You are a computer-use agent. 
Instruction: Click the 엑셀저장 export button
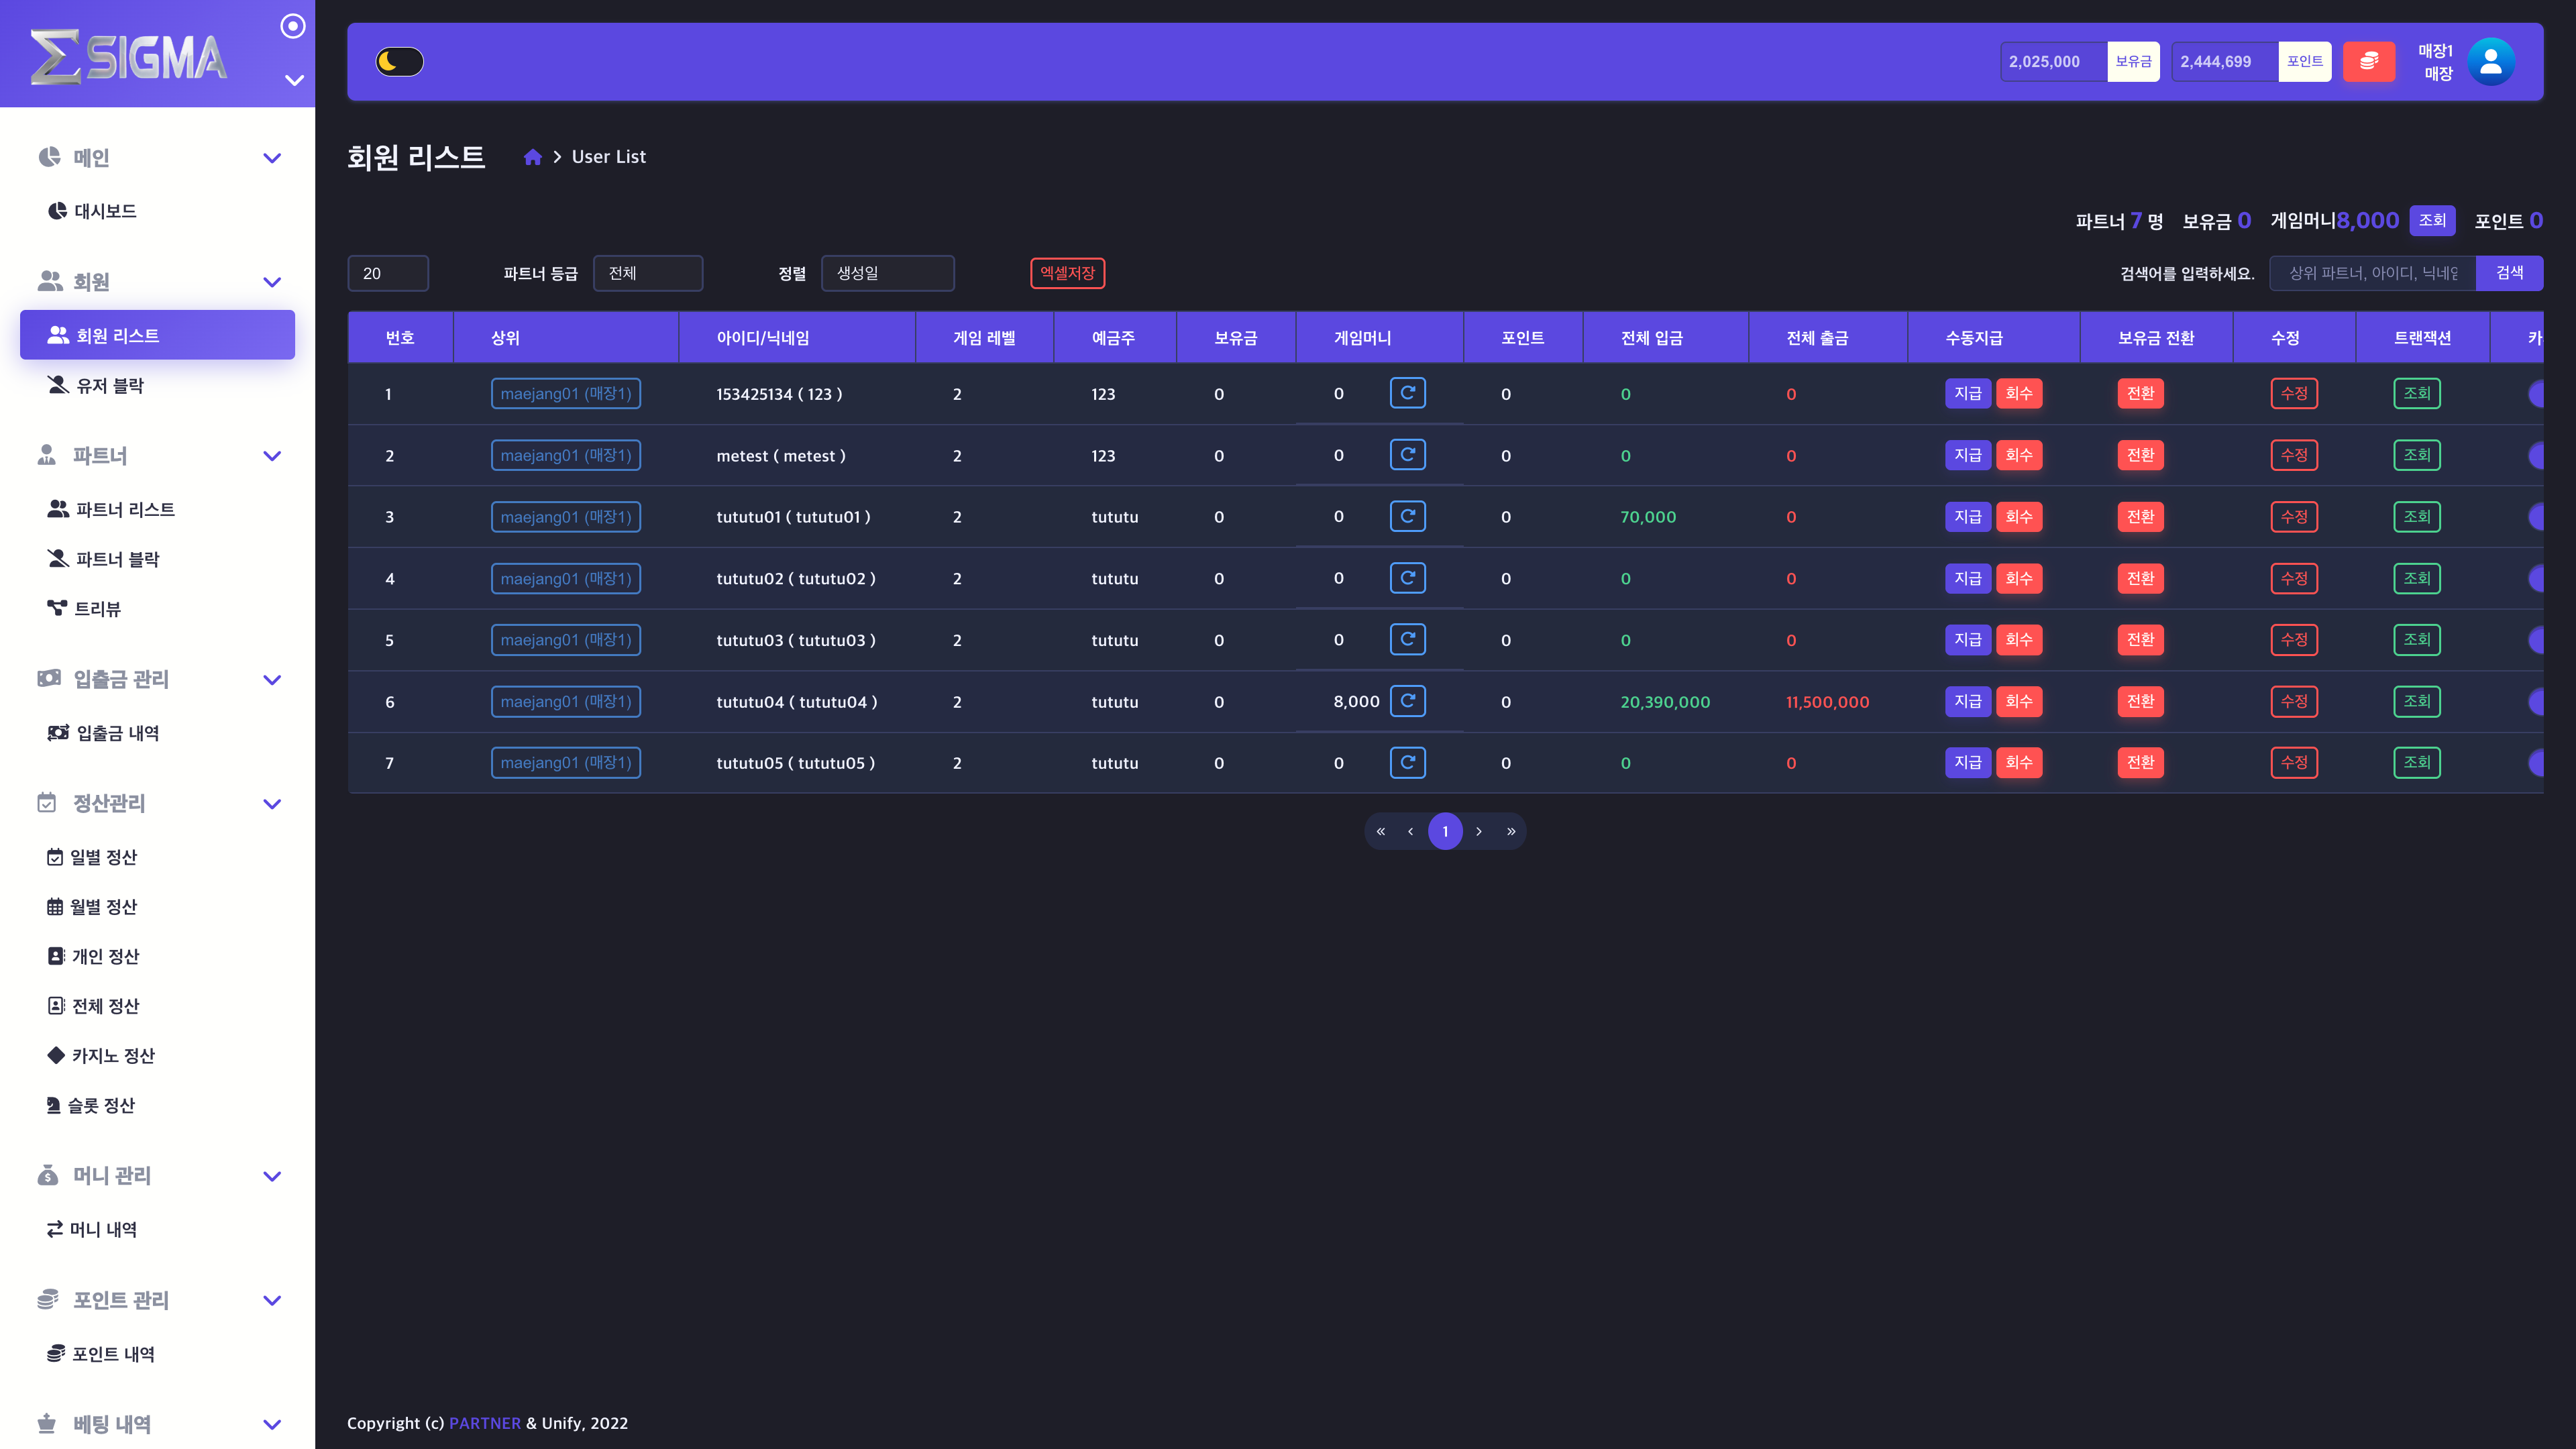(x=1067, y=273)
